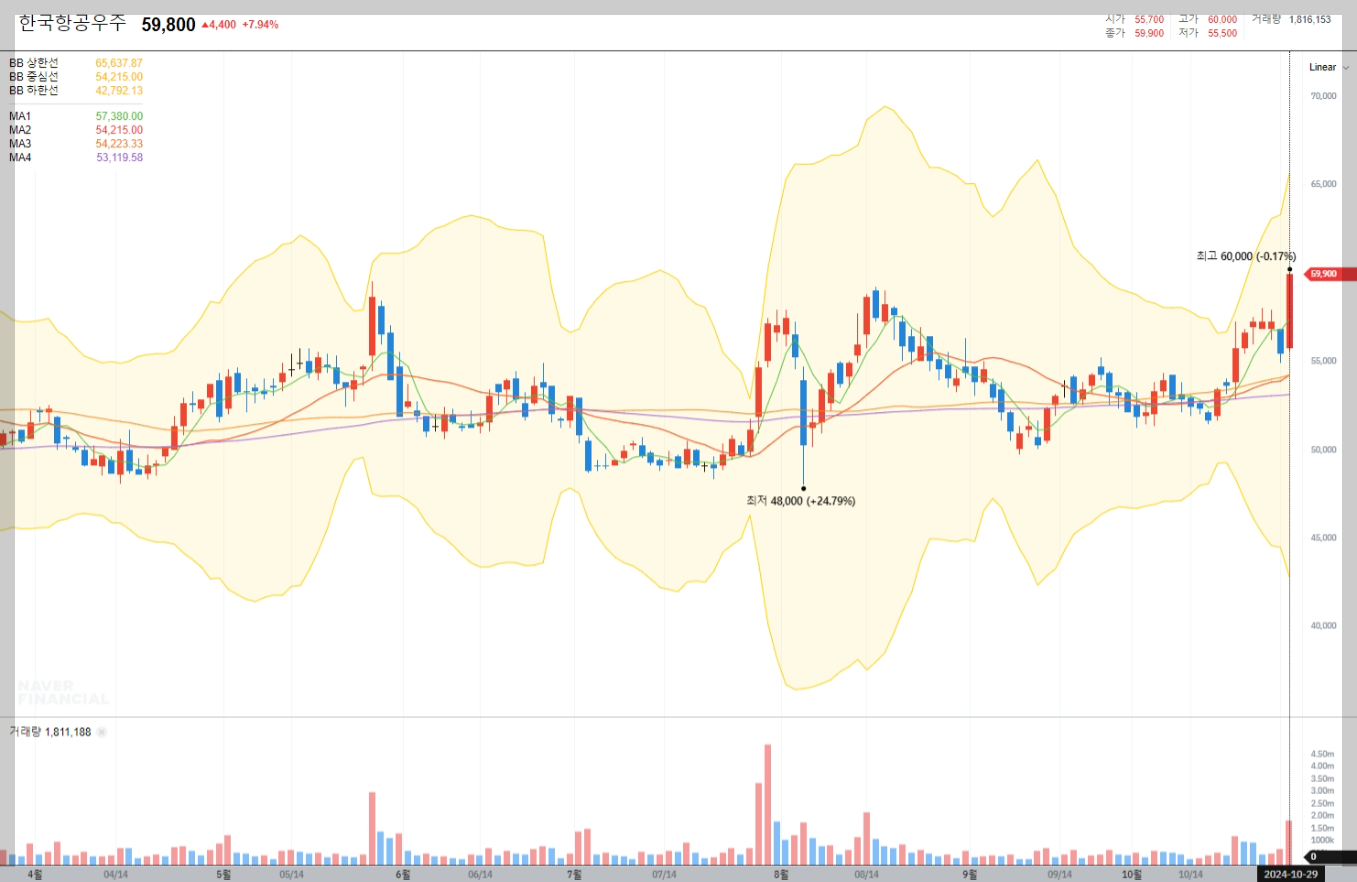1357x882 pixels.
Task: Click the 09/14 date on time axis
Action: 1061,874
